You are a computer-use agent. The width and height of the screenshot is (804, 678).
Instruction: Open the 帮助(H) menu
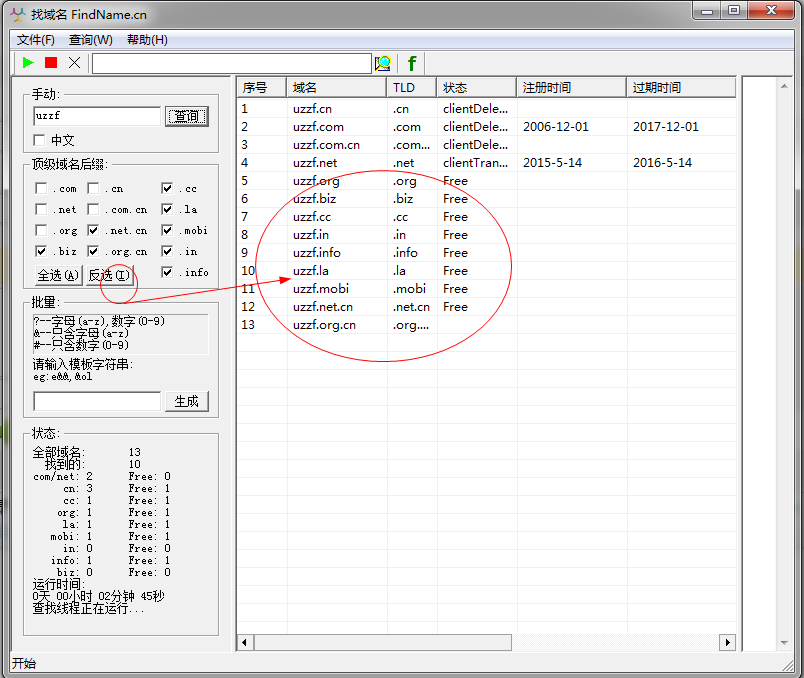pyautogui.click(x=147, y=40)
